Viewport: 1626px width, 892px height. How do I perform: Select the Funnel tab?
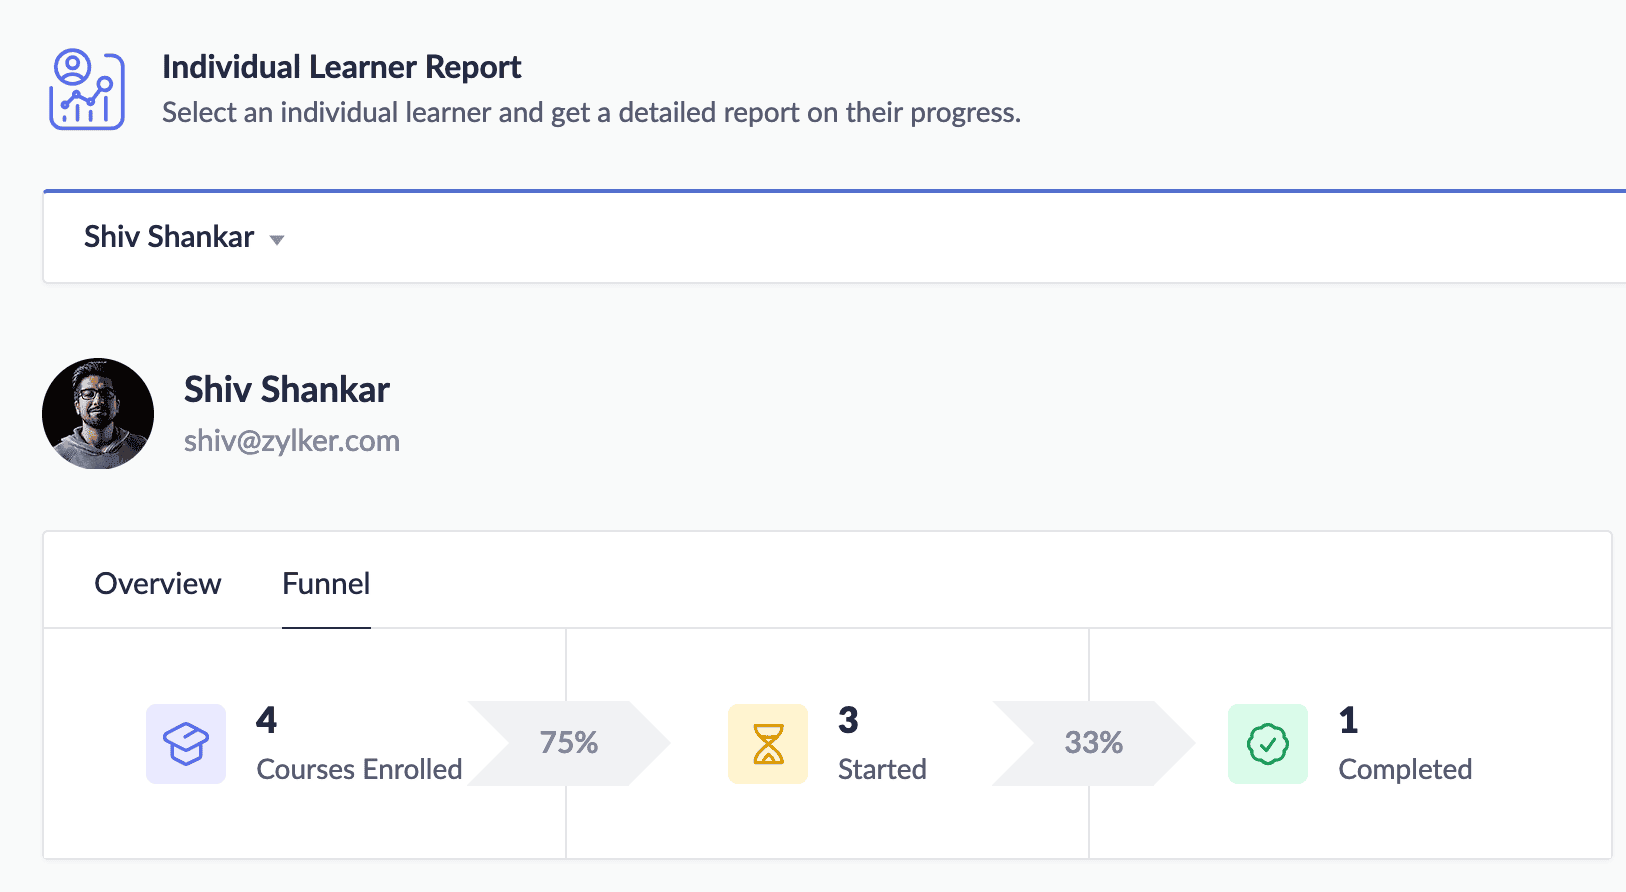tap(326, 584)
